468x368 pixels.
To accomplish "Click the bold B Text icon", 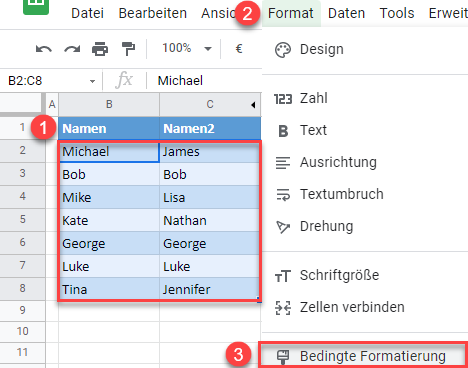I will click(283, 131).
